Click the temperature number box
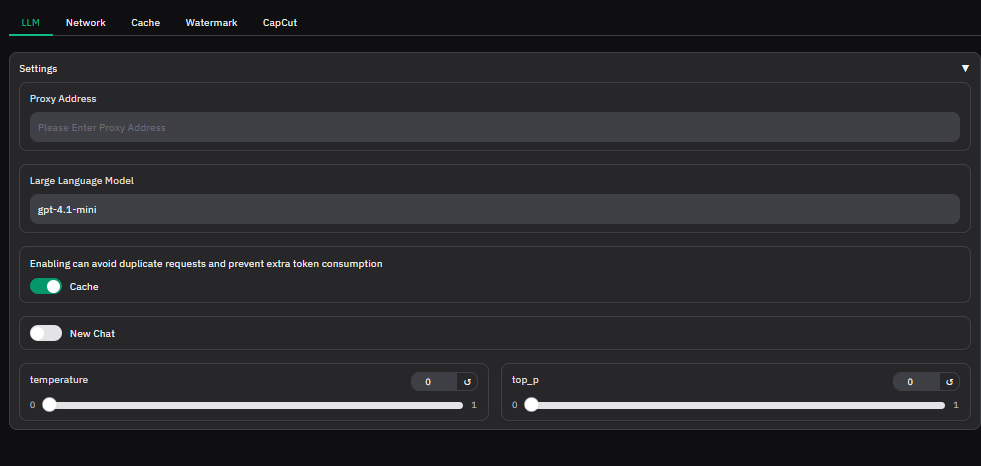 (x=433, y=381)
